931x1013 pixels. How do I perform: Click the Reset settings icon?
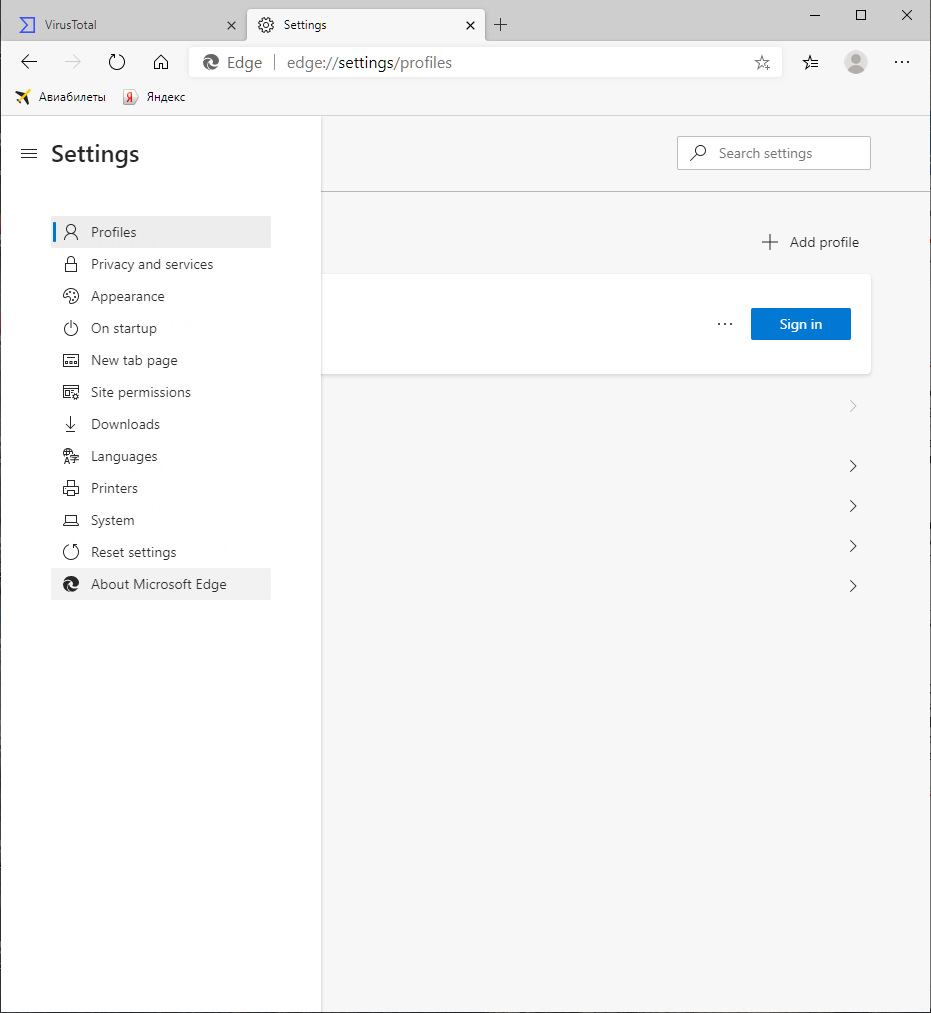pyautogui.click(x=70, y=551)
